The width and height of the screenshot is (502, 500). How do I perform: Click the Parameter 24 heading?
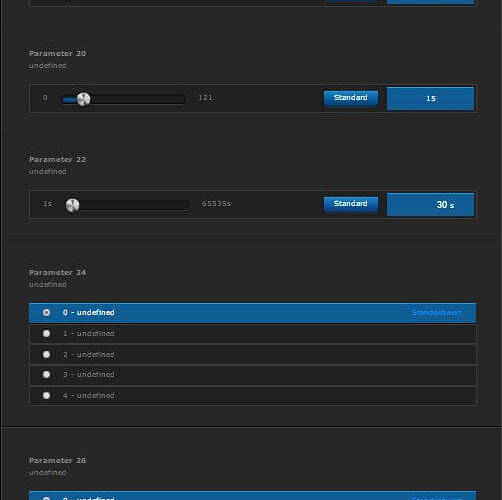pyautogui.click(x=57, y=273)
